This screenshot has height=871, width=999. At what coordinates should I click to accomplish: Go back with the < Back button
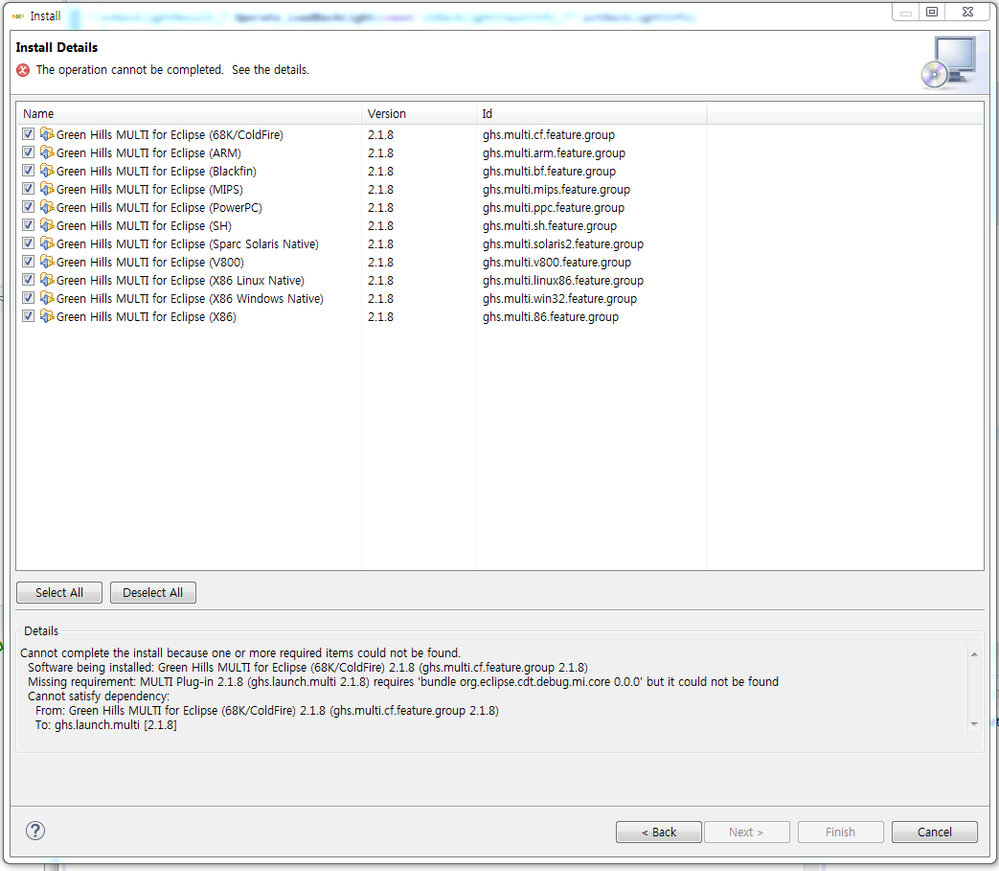pos(659,832)
